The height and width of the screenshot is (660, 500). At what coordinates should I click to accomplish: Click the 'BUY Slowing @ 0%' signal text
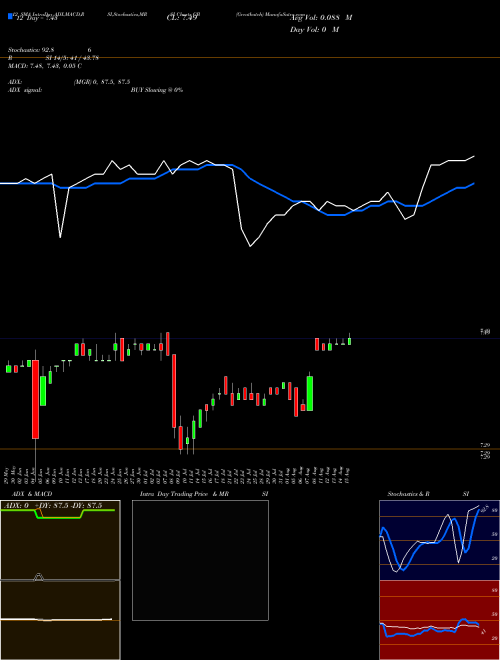point(157,90)
